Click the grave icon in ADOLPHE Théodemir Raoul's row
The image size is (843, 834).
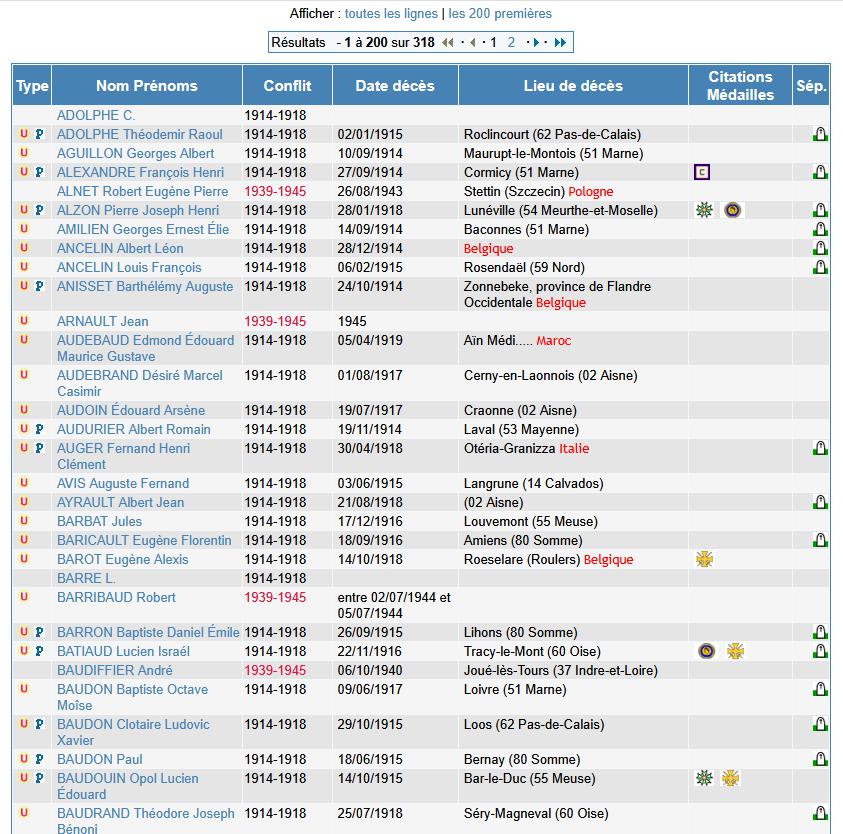(820, 134)
